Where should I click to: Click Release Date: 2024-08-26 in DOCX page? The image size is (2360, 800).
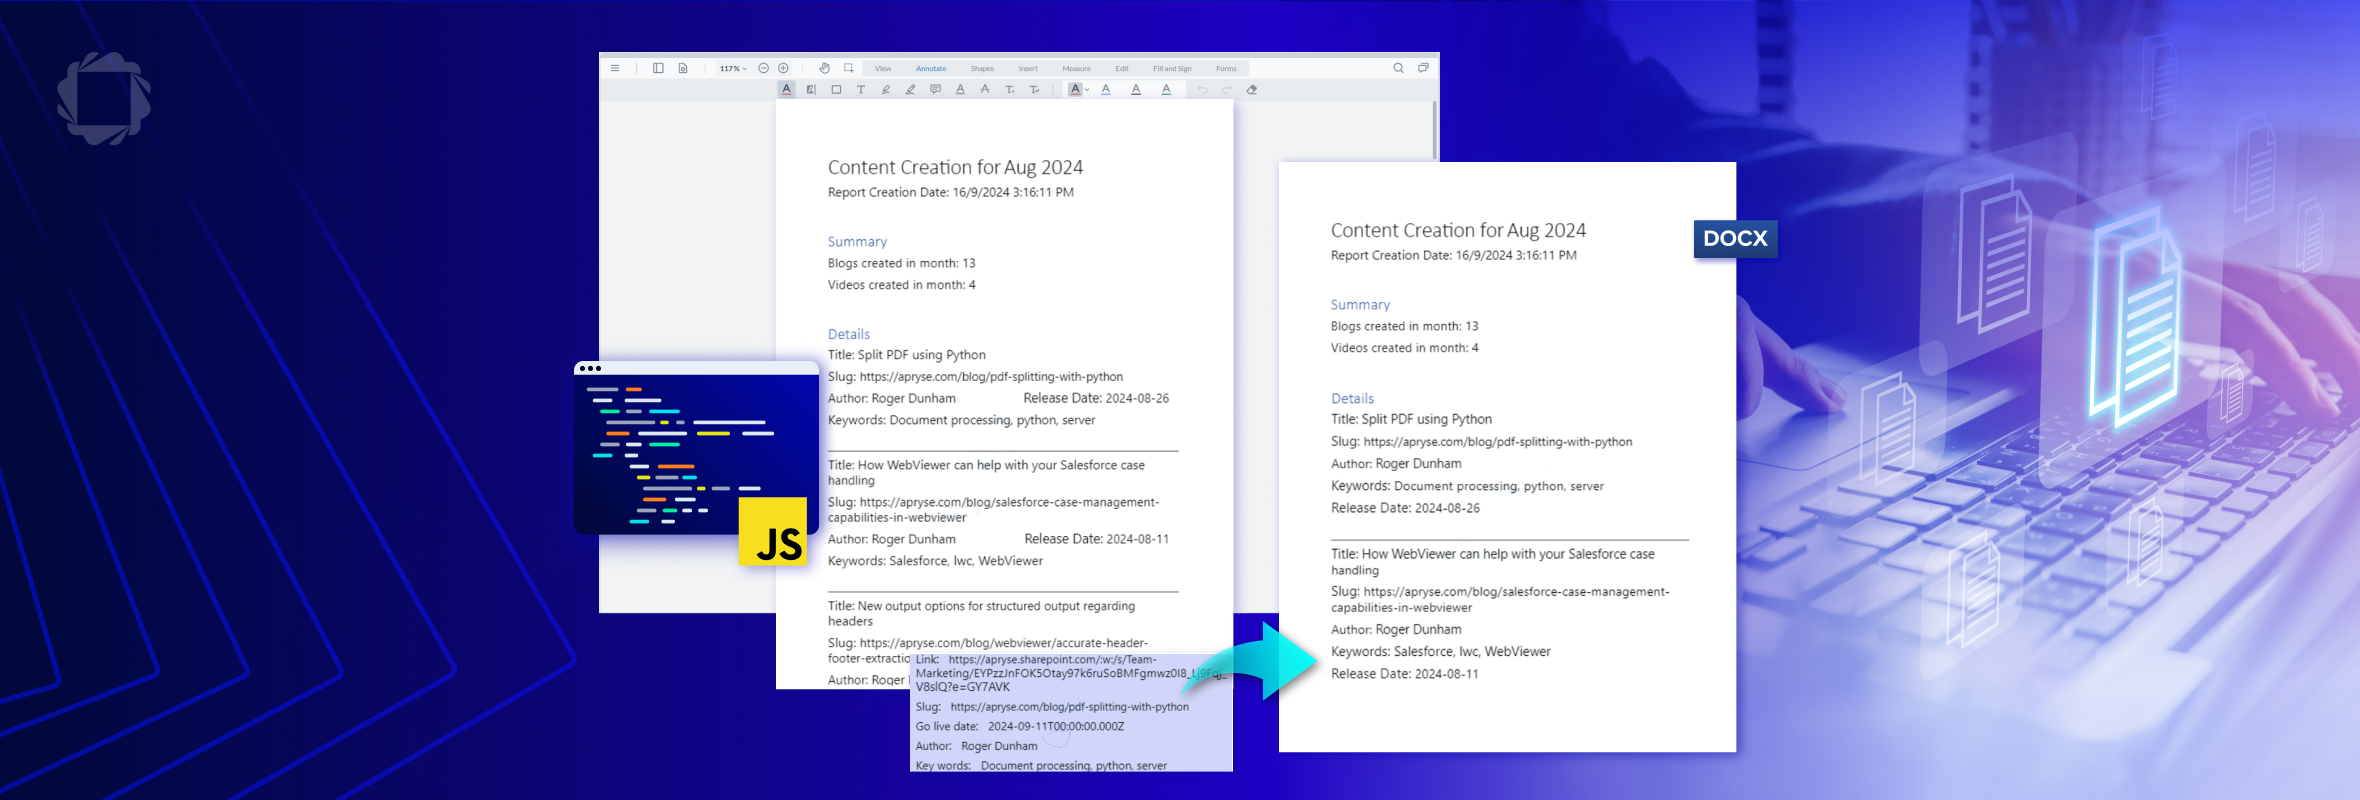pos(1405,508)
